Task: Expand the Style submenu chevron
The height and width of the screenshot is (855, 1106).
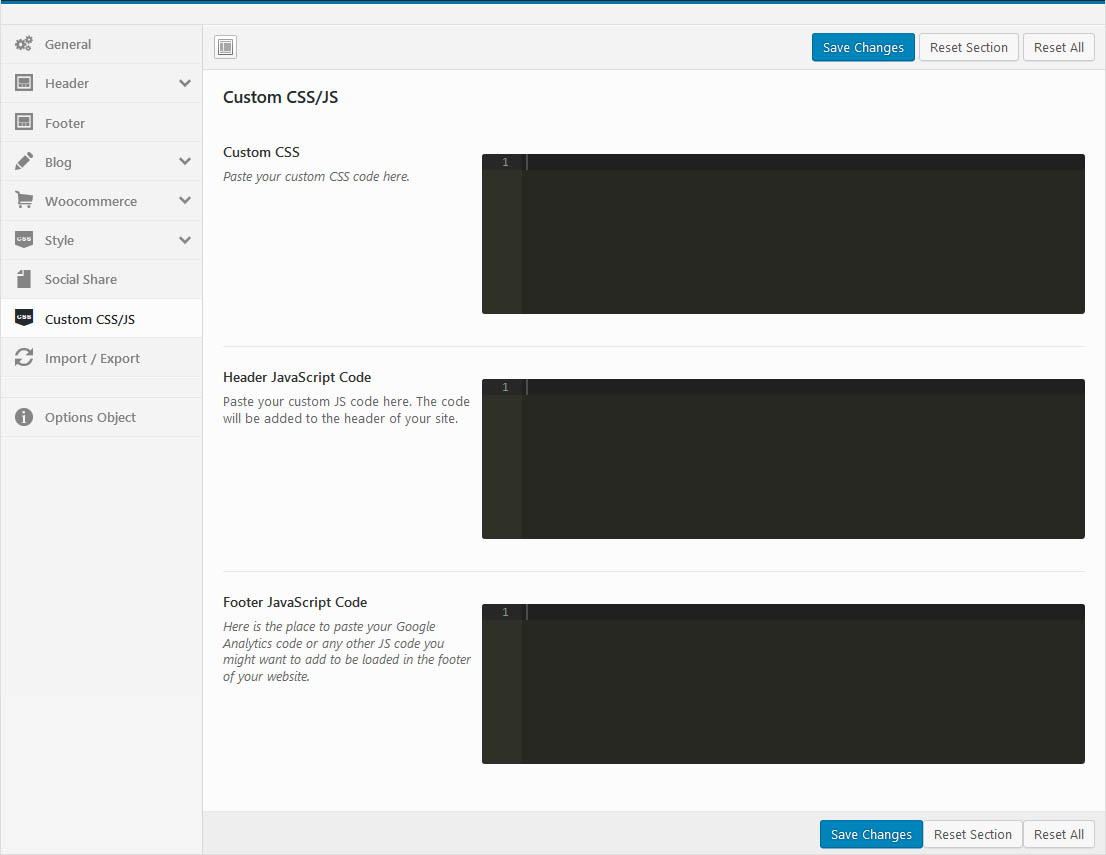Action: pyautogui.click(x=185, y=241)
